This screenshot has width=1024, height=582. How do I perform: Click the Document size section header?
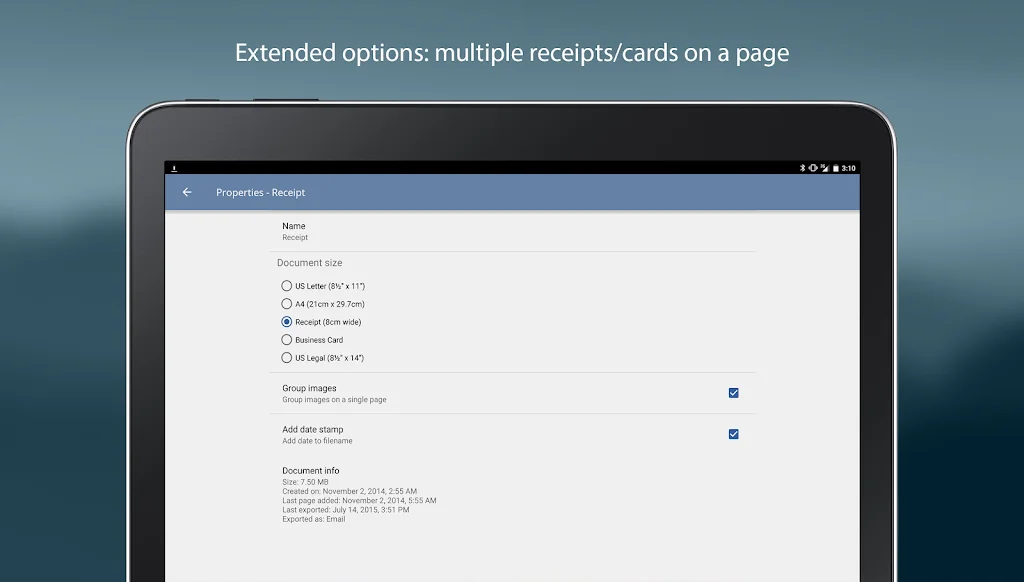pyautogui.click(x=309, y=263)
